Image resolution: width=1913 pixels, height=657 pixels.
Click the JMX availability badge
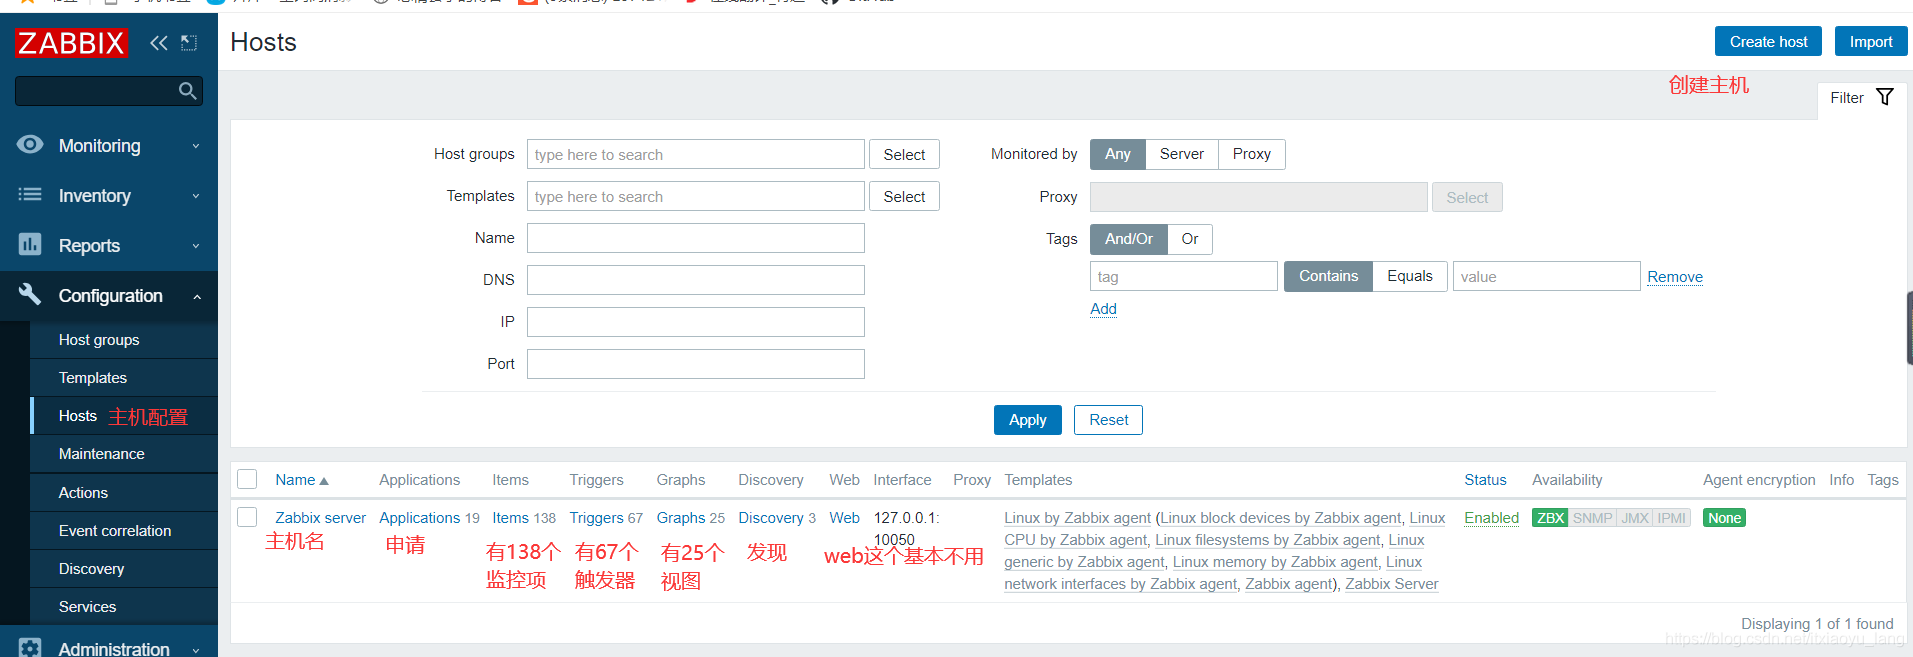coord(1635,518)
